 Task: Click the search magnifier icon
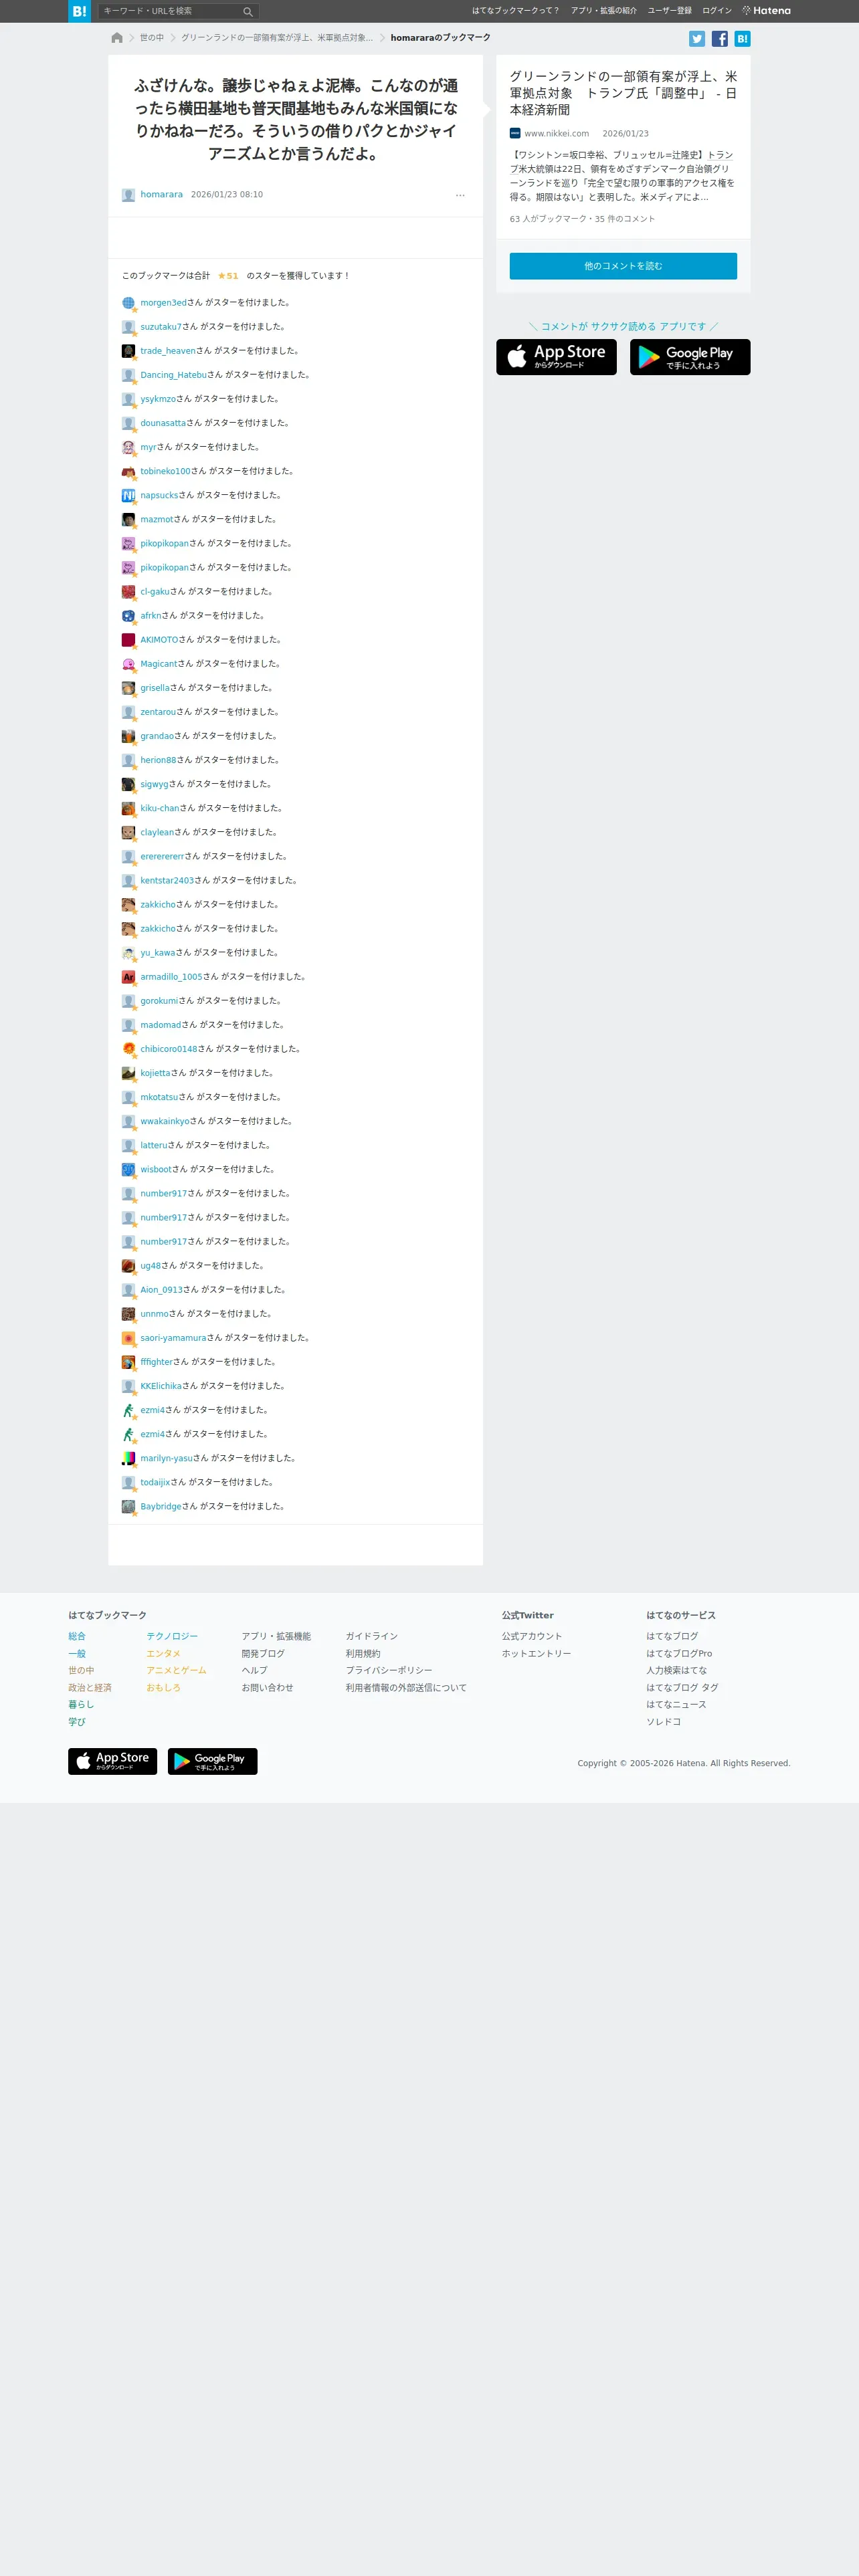point(248,11)
